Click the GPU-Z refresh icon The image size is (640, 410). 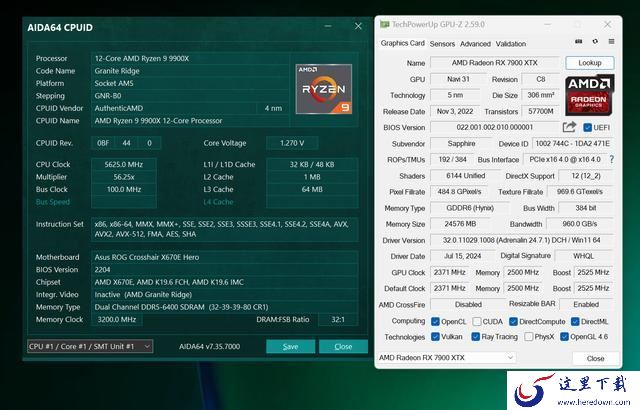595,42
